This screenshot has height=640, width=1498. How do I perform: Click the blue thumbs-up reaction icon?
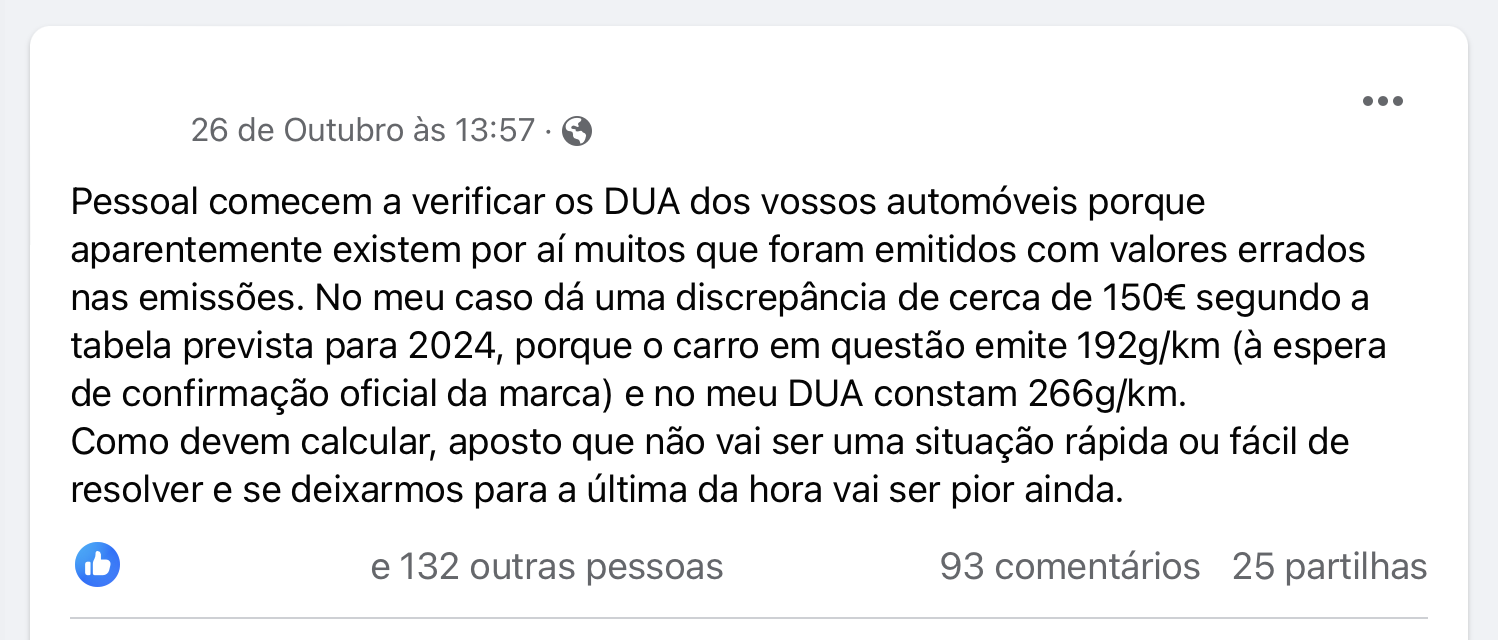(97, 566)
